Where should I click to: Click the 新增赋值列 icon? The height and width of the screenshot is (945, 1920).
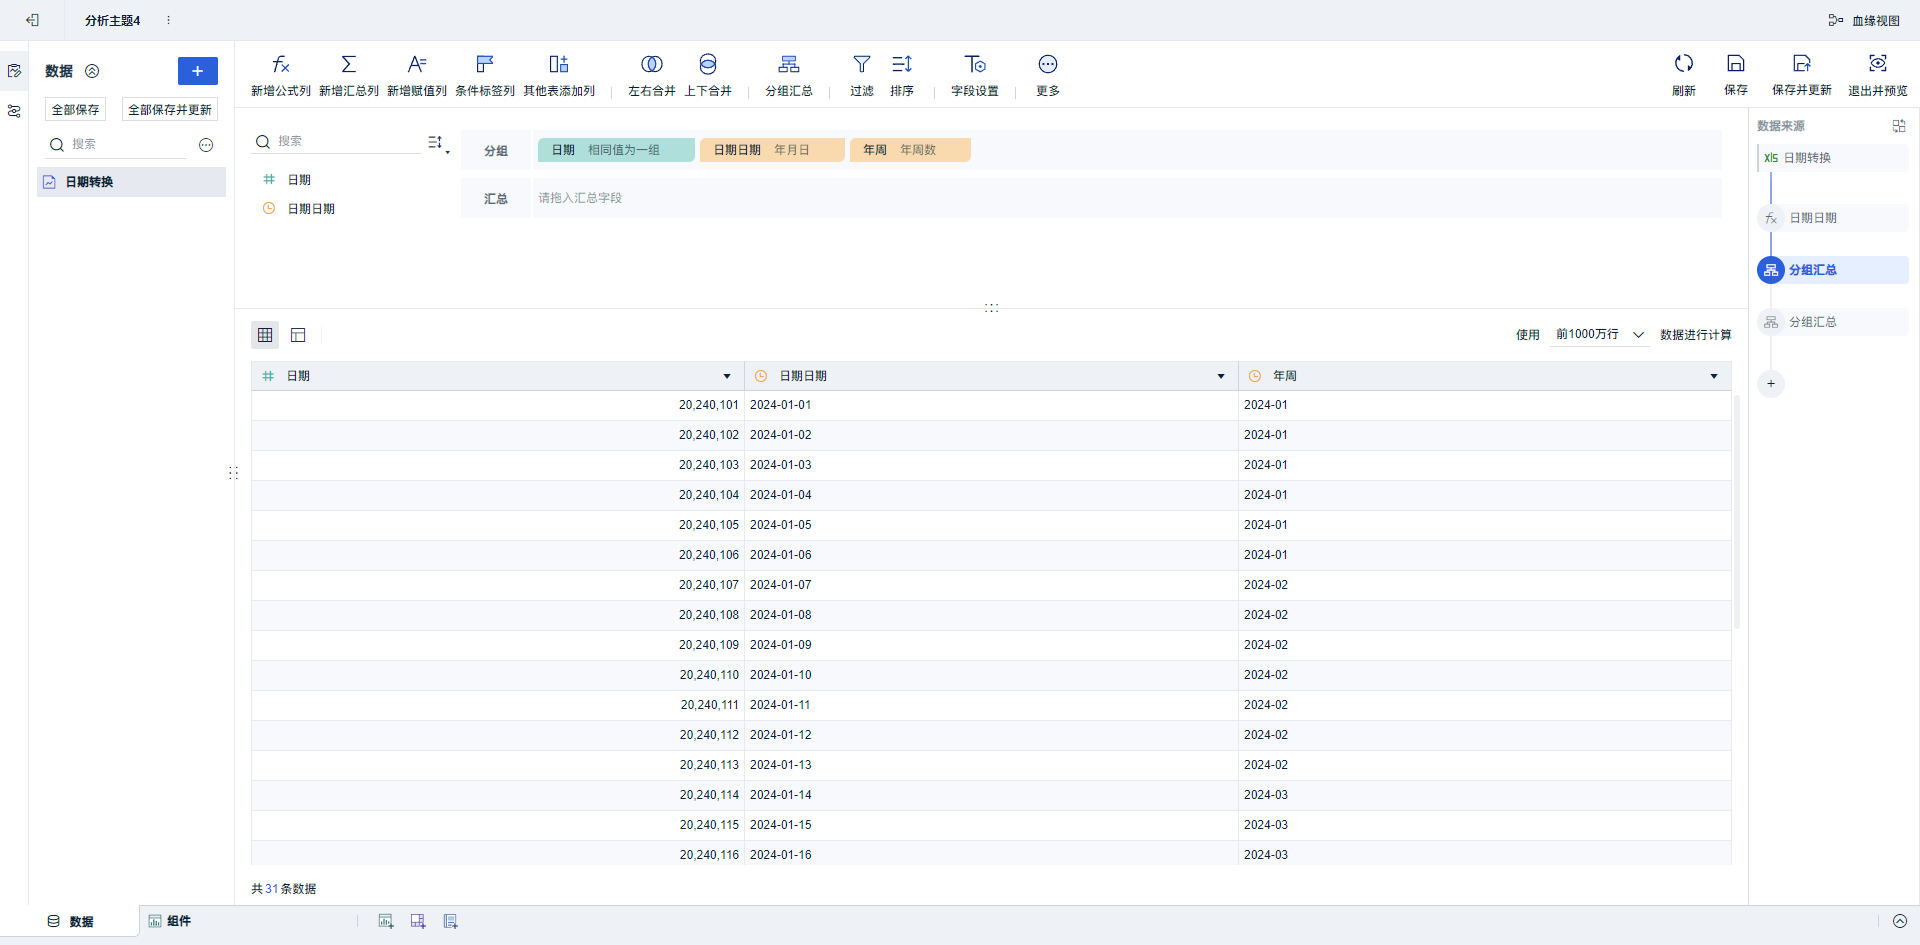click(x=417, y=64)
